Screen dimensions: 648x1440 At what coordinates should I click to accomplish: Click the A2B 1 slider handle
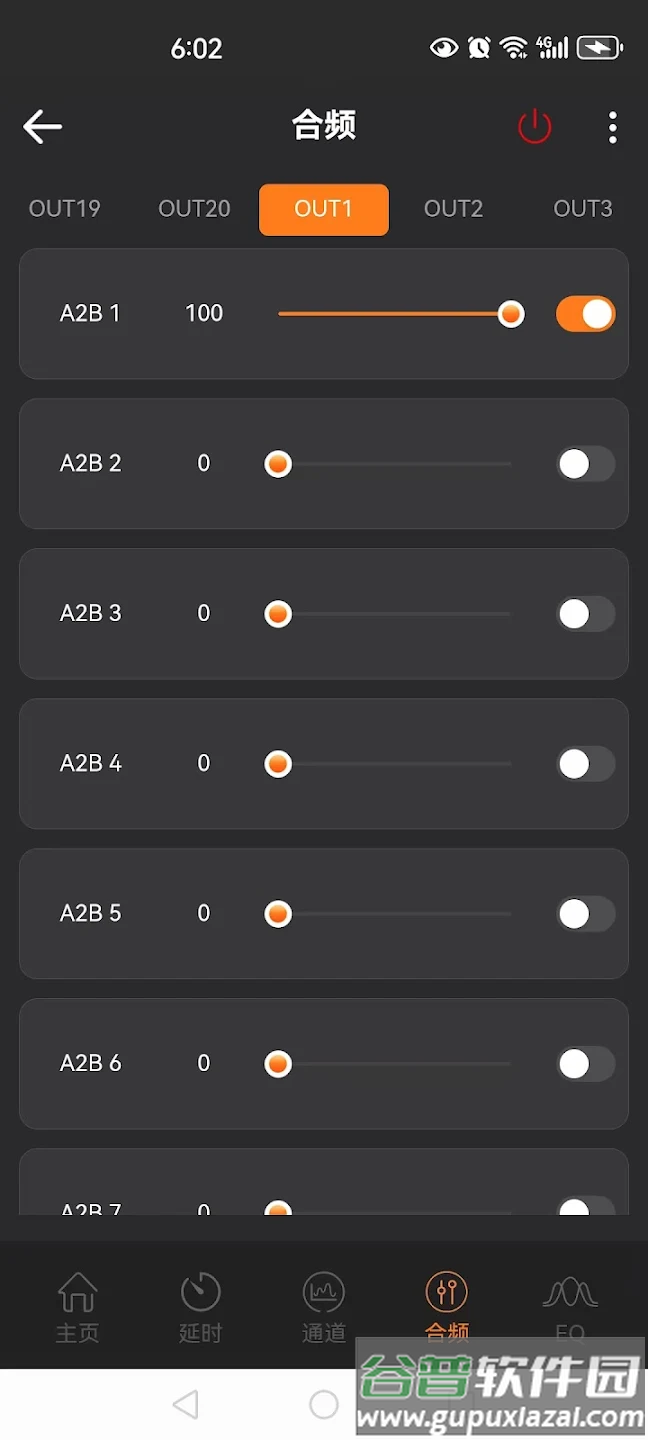point(511,314)
